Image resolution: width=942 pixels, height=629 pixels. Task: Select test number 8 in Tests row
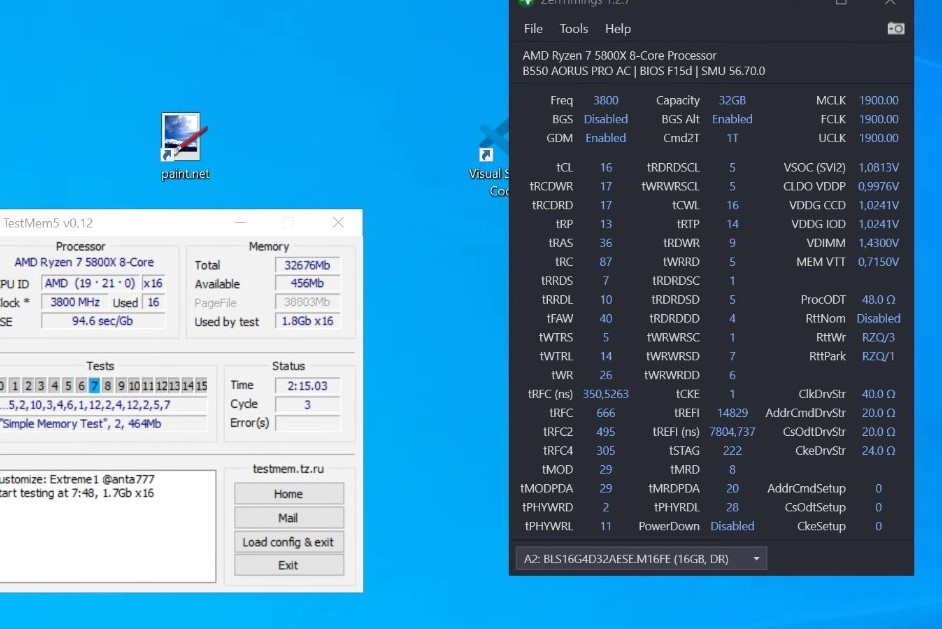click(x=107, y=386)
